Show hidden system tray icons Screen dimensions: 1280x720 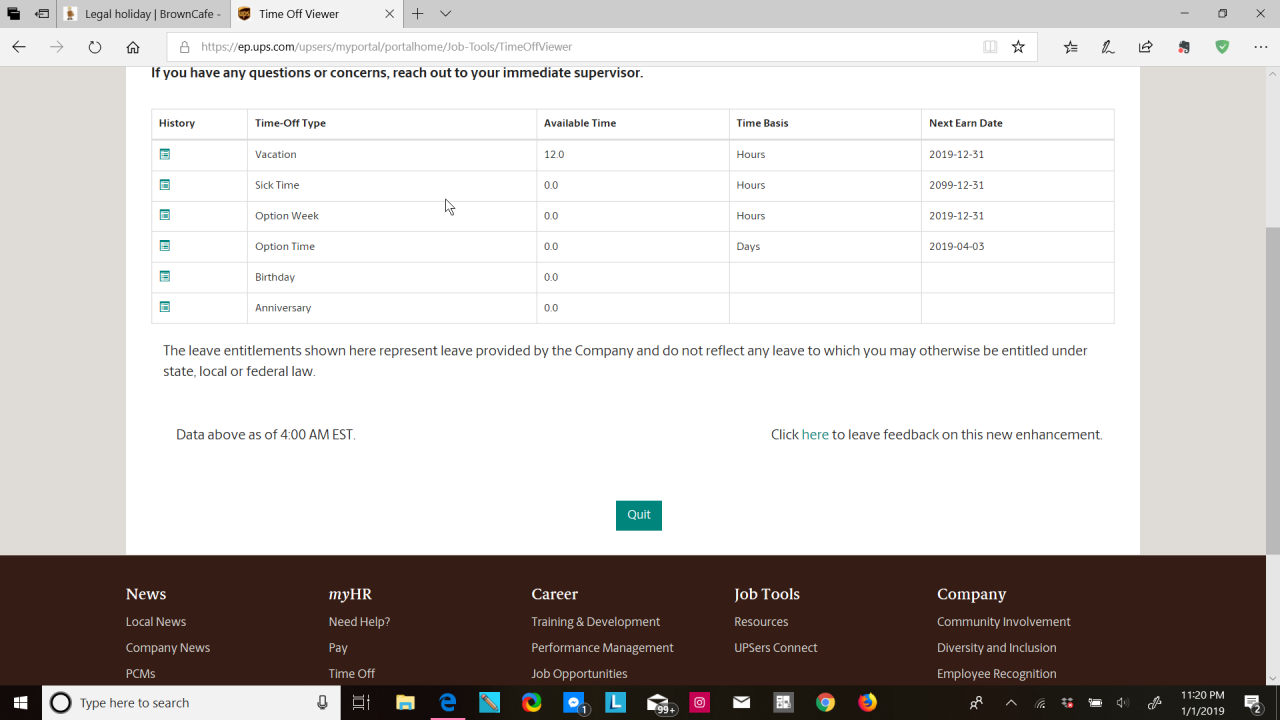[1011, 703]
